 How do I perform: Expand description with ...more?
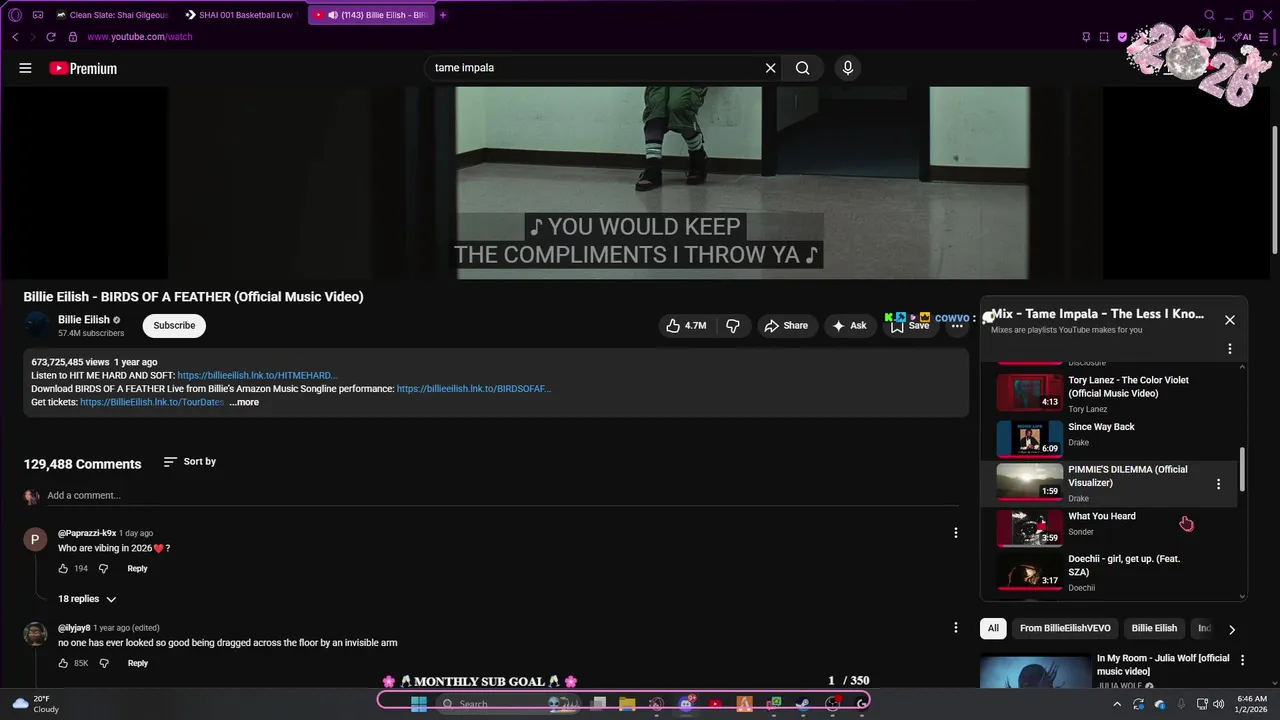[x=244, y=402]
